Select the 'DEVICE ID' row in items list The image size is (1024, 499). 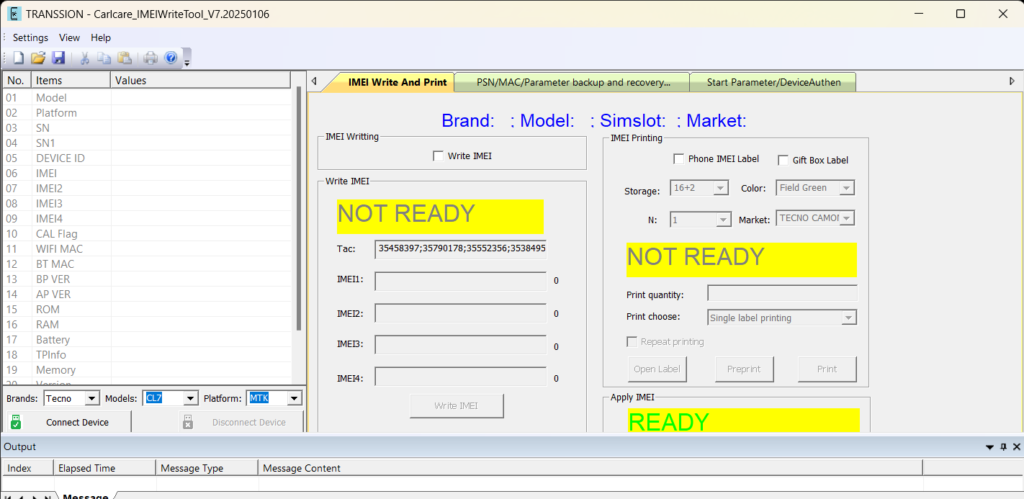(148, 158)
